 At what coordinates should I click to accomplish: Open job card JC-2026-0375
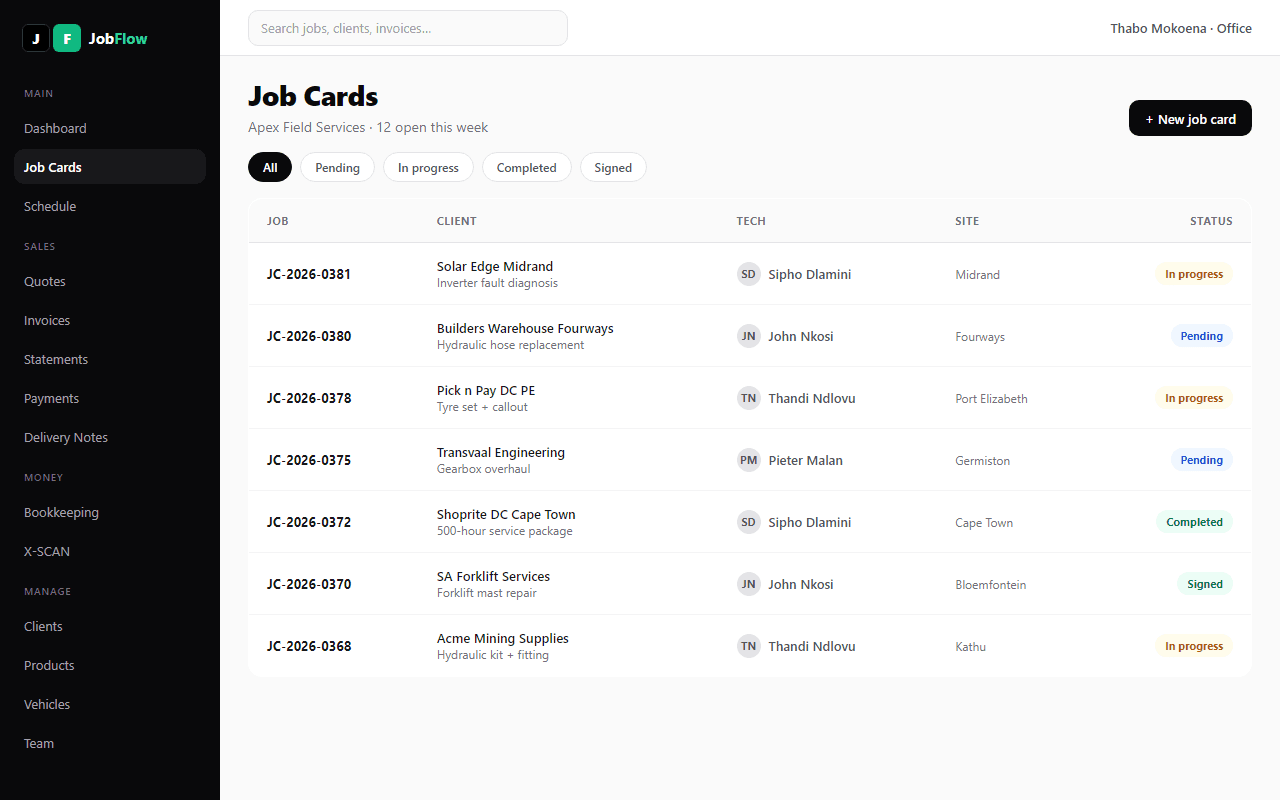coord(309,460)
